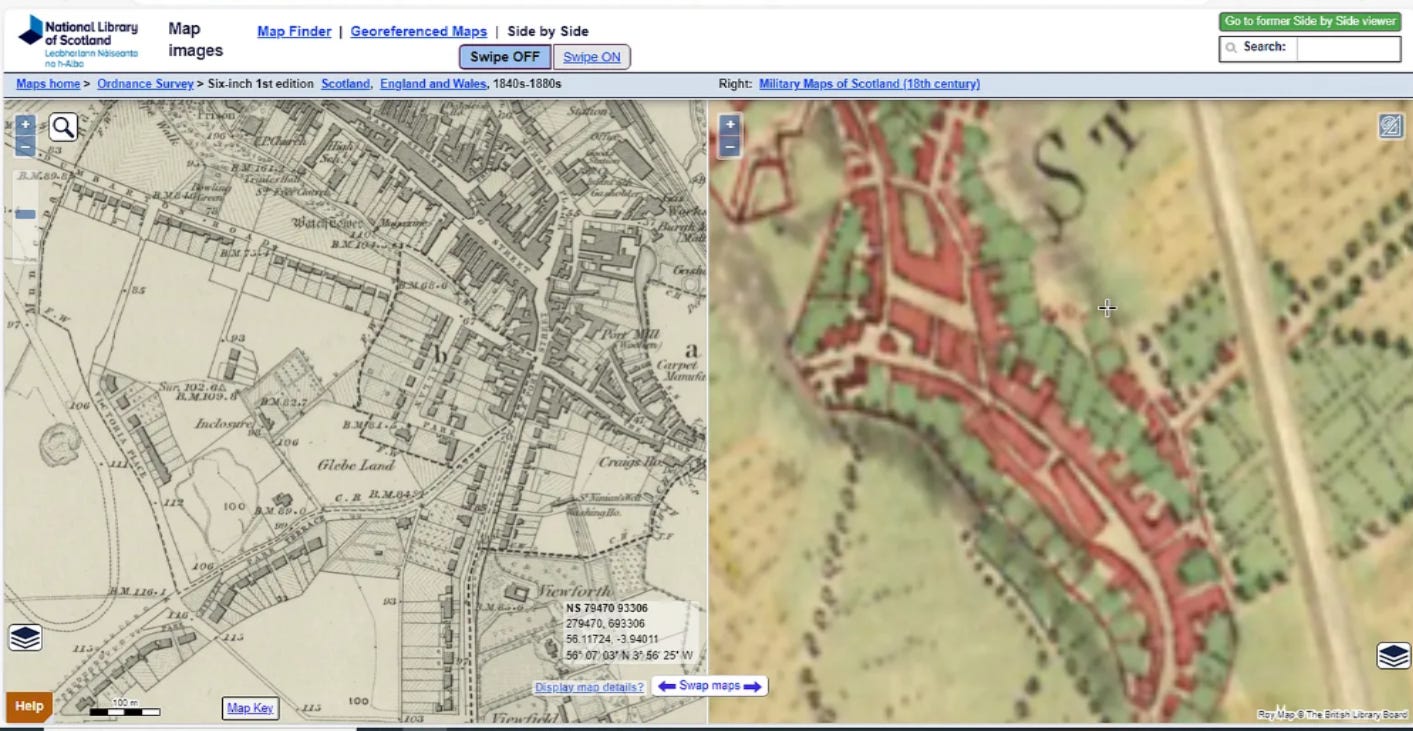1413x731 pixels.
Task: Open the left map search magnifier
Action: (x=63, y=127)
